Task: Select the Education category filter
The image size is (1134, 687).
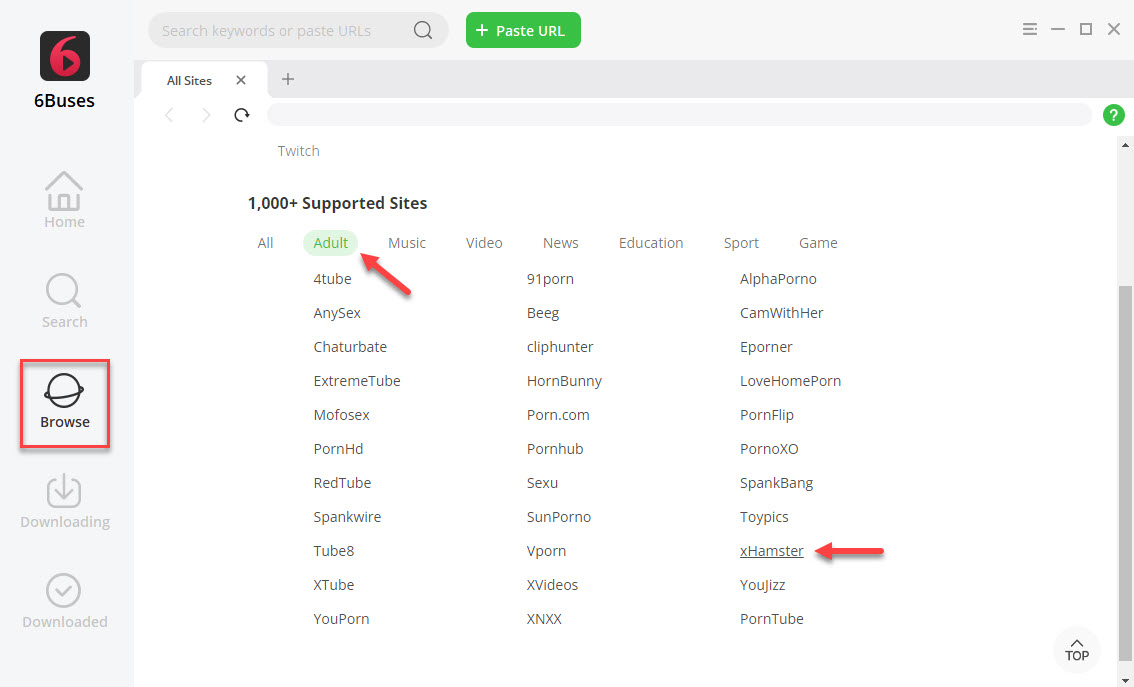Action: pyautogui.click(x=651, y=243)
